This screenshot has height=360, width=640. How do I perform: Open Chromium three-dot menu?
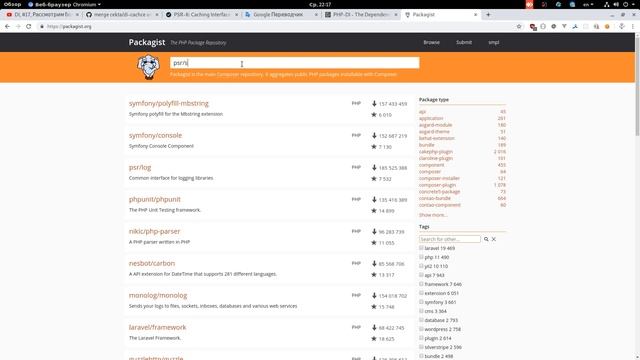click(633, 27)
